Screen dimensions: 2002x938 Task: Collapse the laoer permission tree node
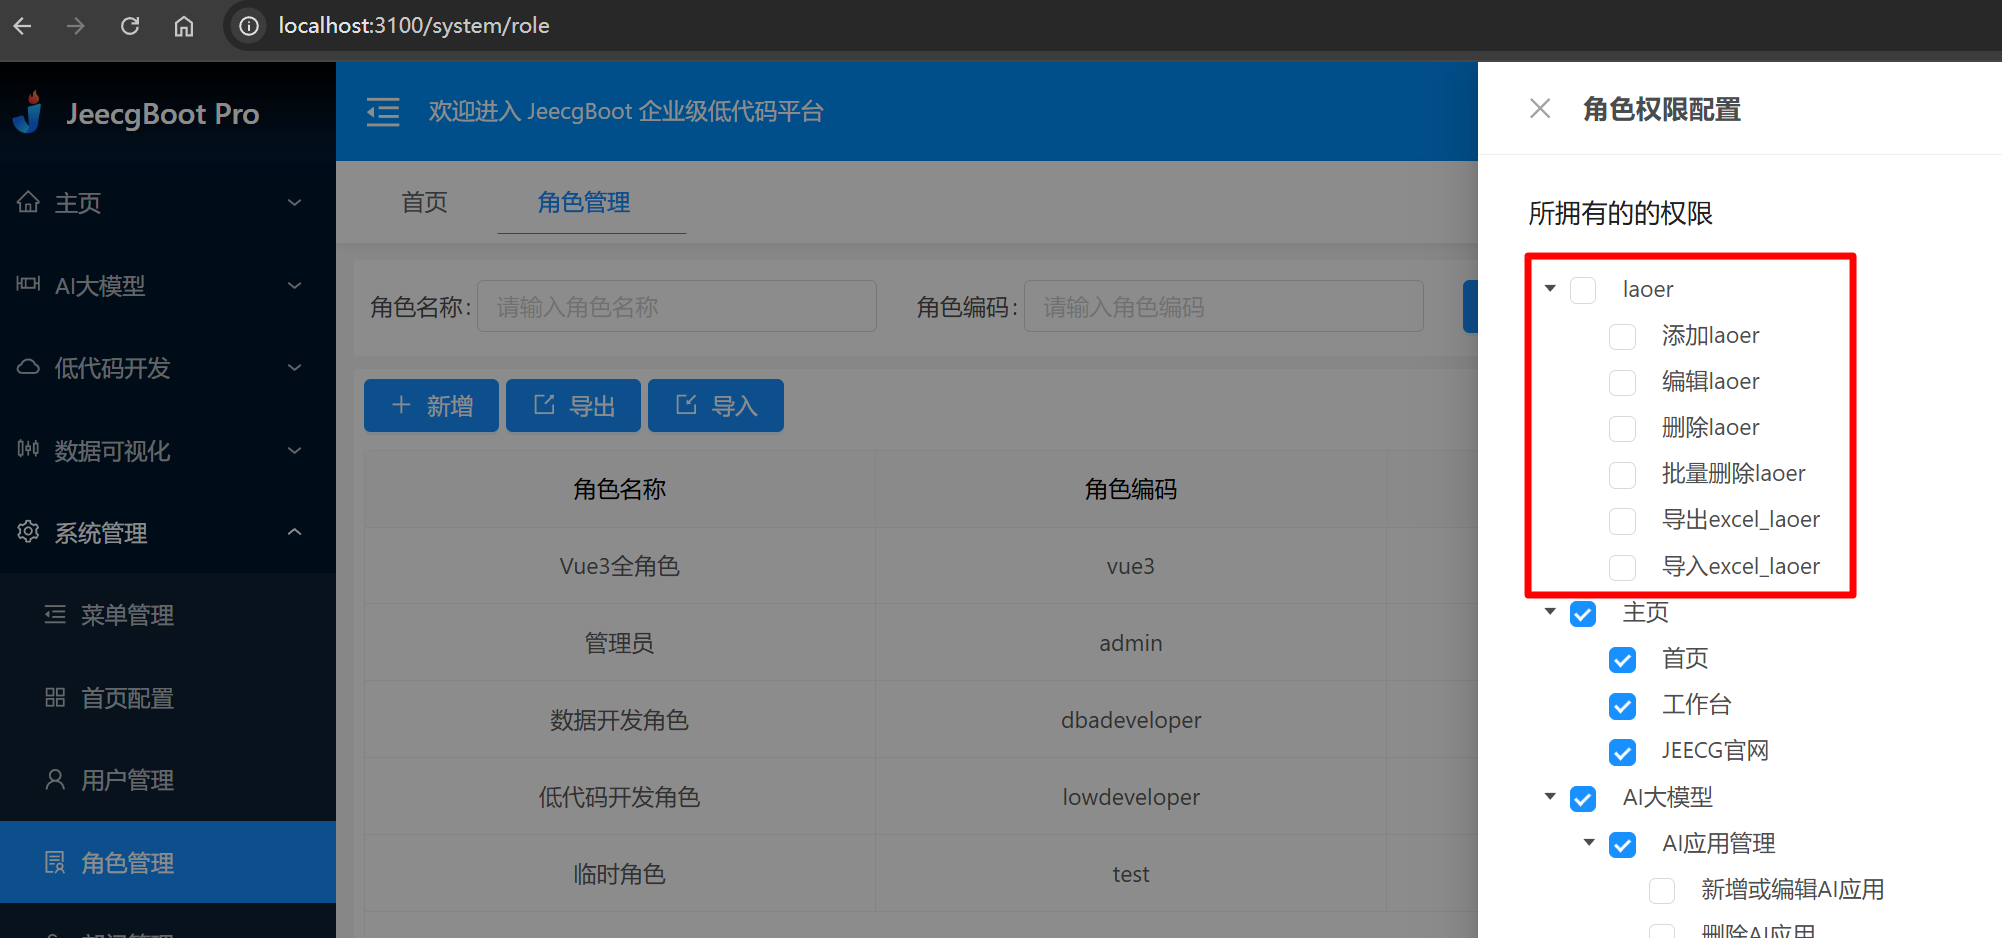tap(1549, 289)
